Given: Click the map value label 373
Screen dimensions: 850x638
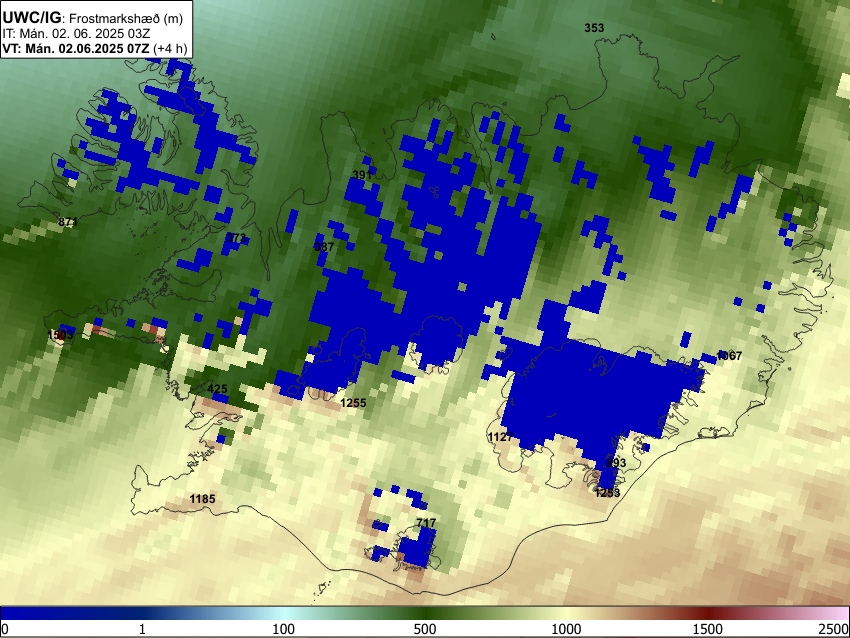Looking at the screenshot, I should point(236,238).
